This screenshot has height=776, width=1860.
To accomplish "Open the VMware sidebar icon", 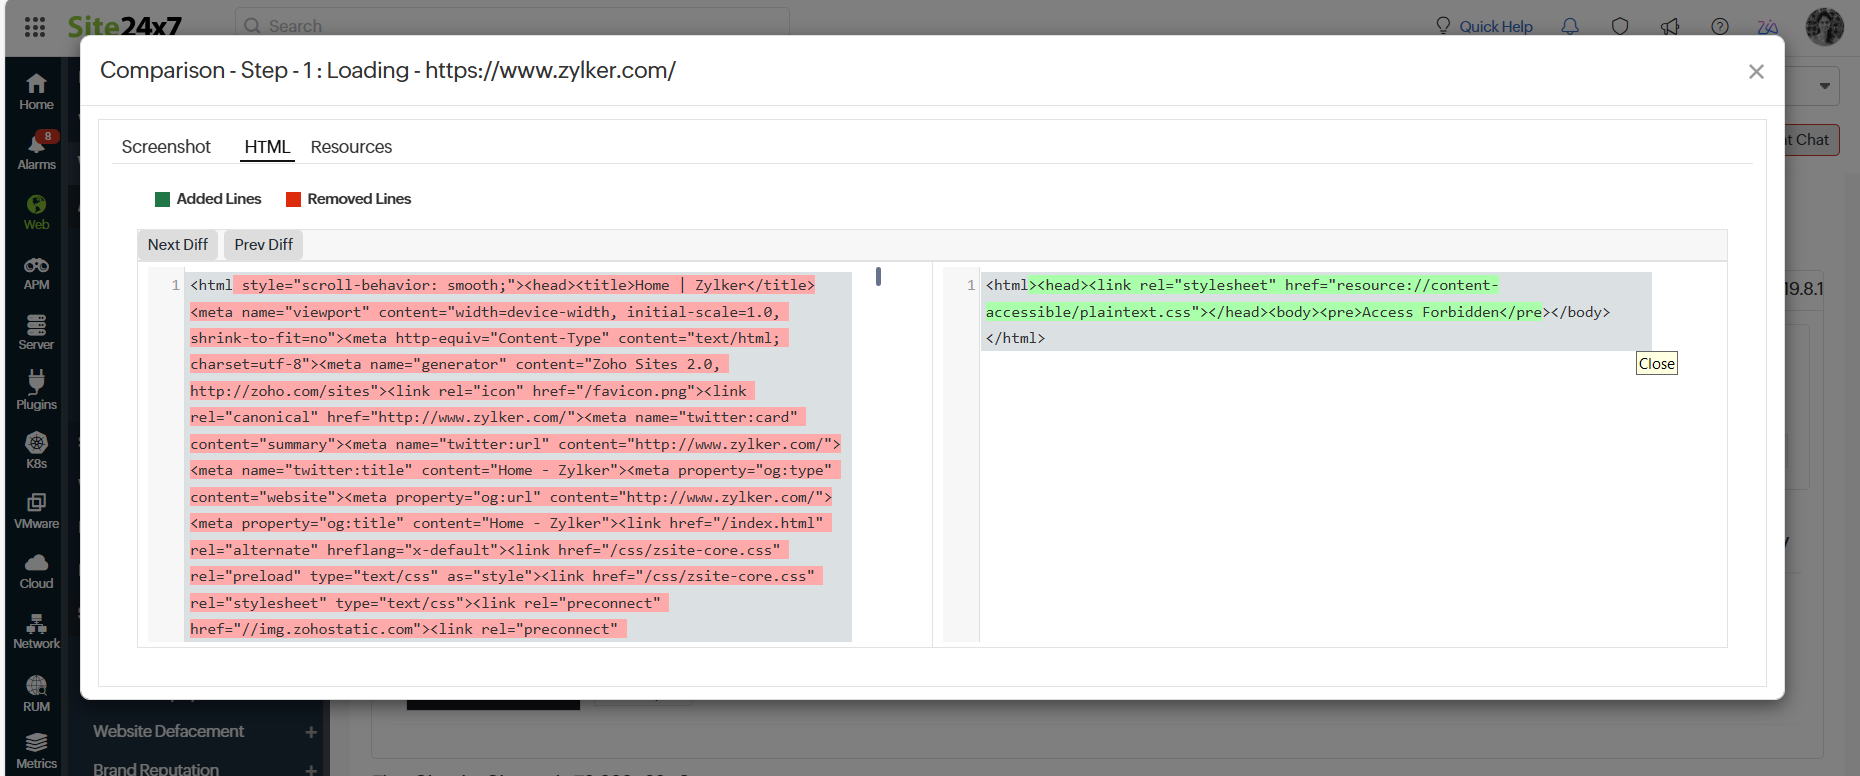I will 36,510.
